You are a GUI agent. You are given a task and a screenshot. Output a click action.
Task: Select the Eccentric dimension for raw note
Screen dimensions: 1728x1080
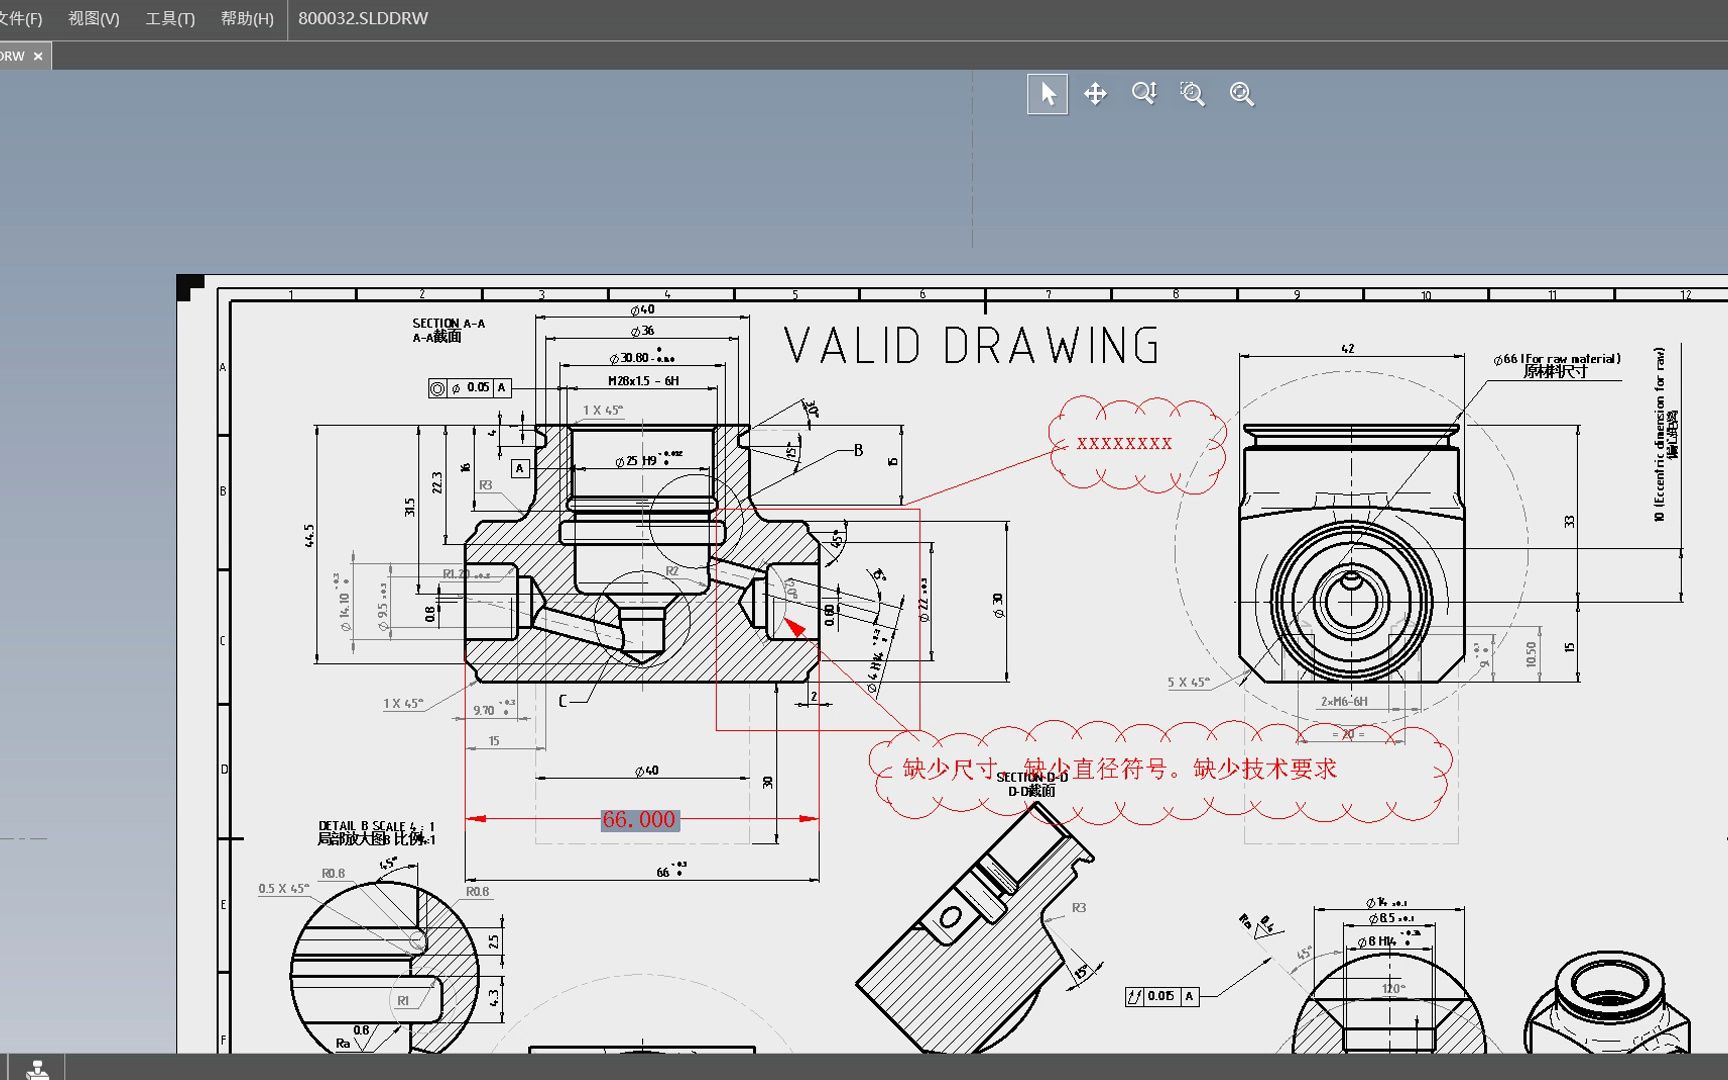point(1659,435)
